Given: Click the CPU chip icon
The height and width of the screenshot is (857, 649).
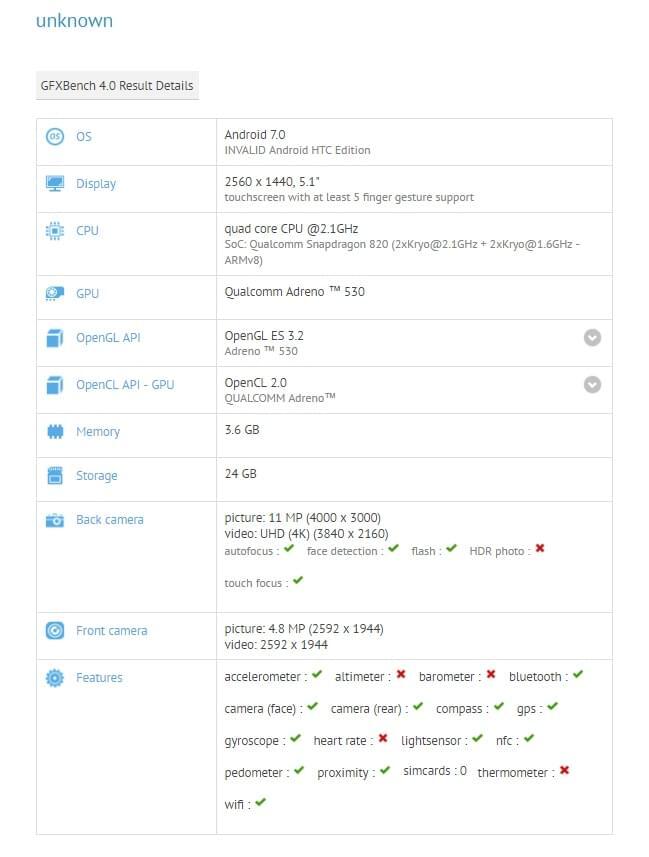Looking at the screenshot, I should click(55, 231).
